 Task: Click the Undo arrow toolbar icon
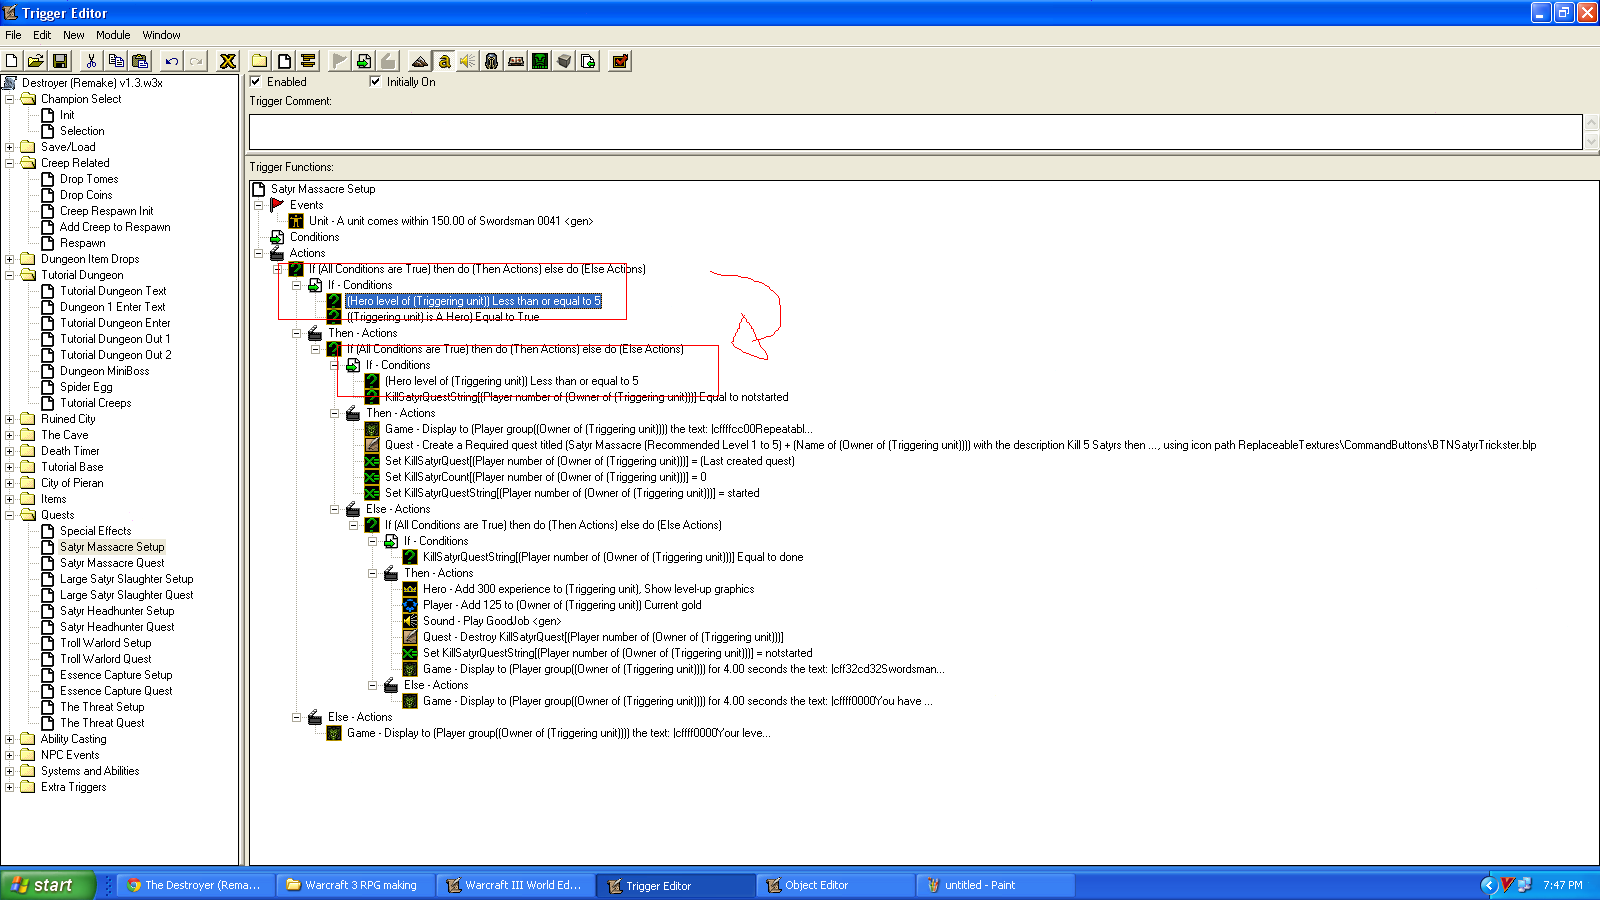(172, 61)
